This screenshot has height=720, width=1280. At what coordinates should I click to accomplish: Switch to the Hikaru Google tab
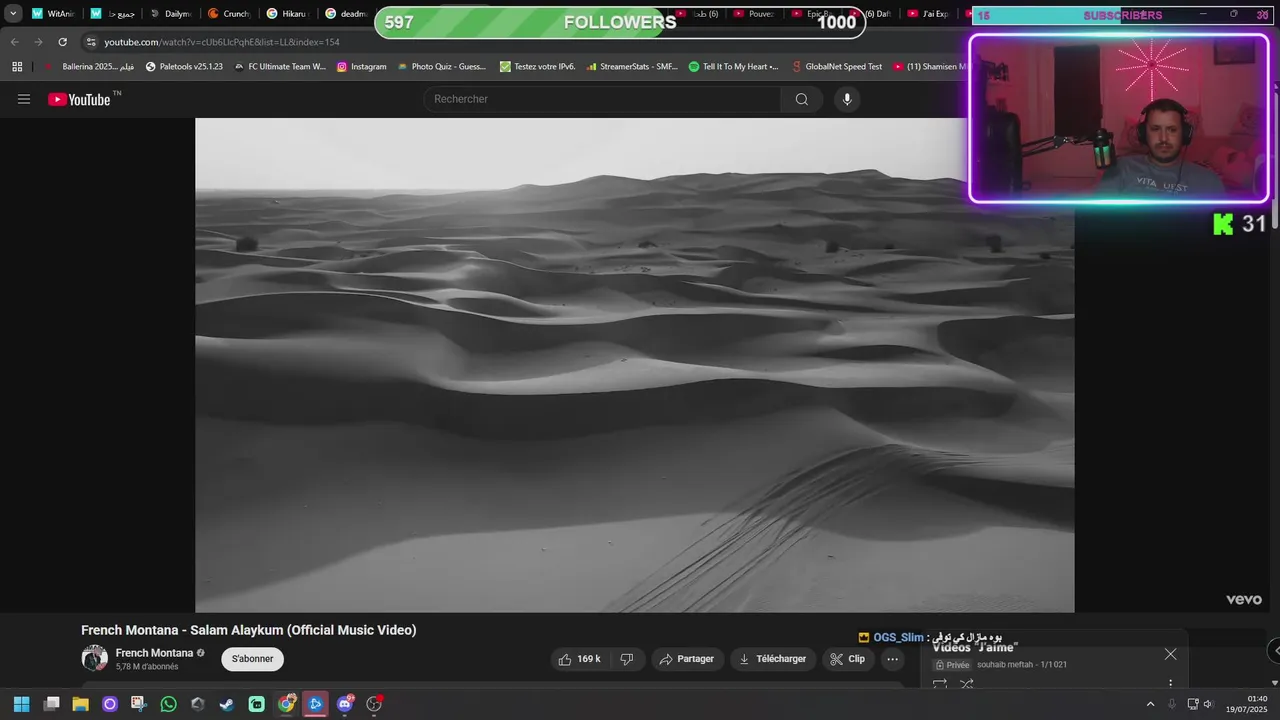click(288, 14)
